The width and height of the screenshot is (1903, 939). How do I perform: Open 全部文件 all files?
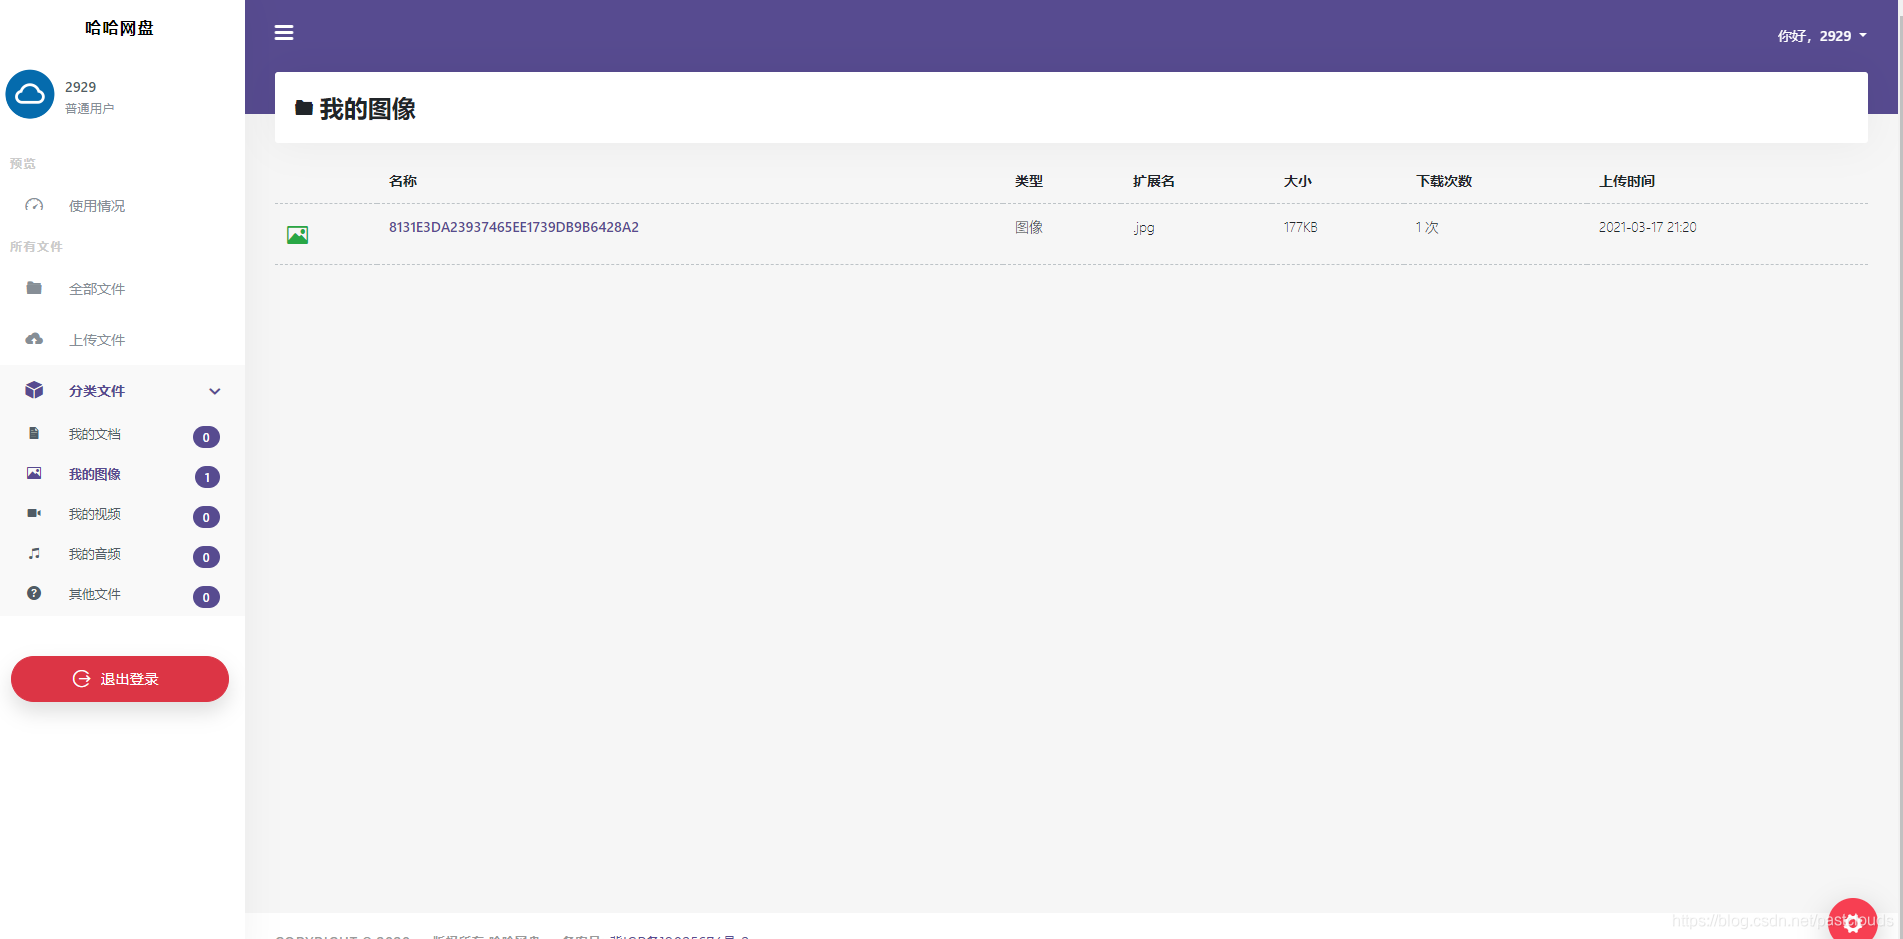click(97, 289)
